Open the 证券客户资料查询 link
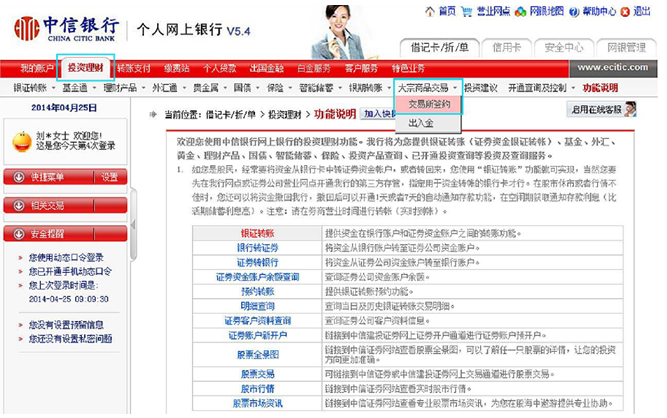Image resolution: width=667 pixels, height=418 pixels. (x=257, y=321)
